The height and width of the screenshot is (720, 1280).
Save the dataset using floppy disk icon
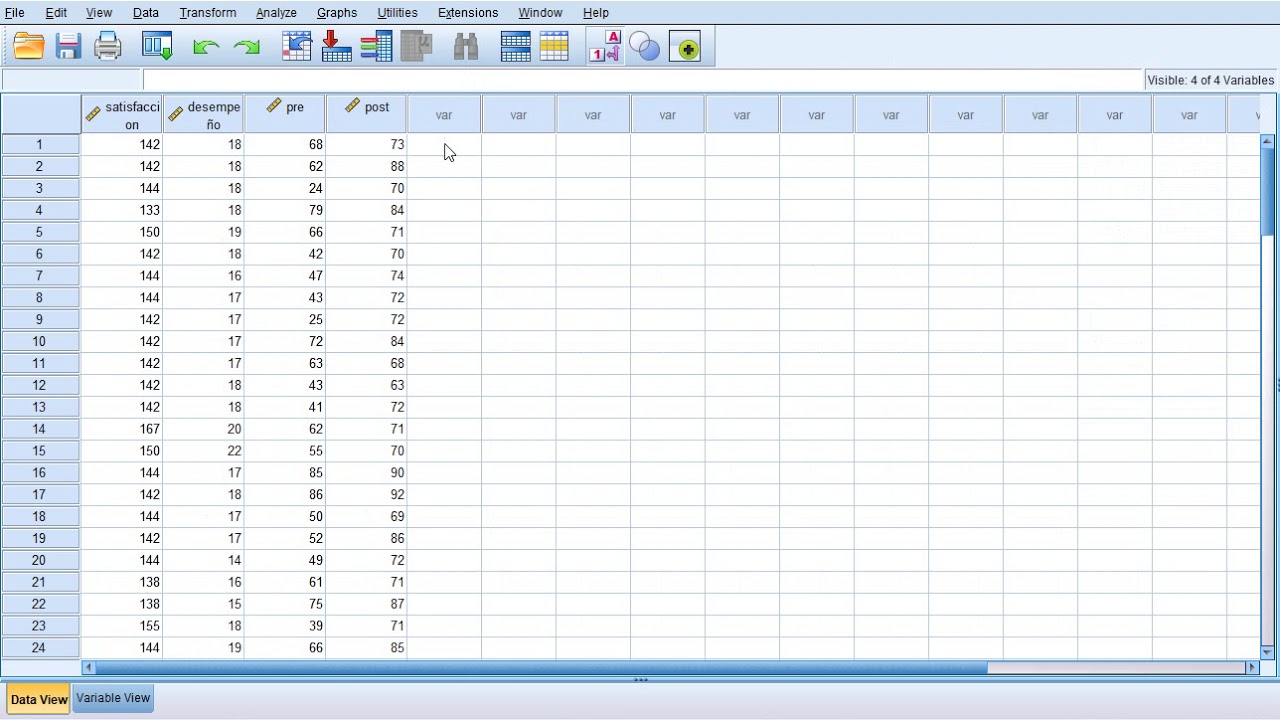pyautogui.click(x=68, y=46)
